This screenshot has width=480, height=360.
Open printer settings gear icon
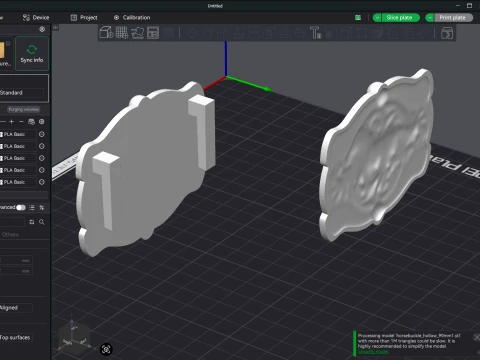tap(42, 29)
